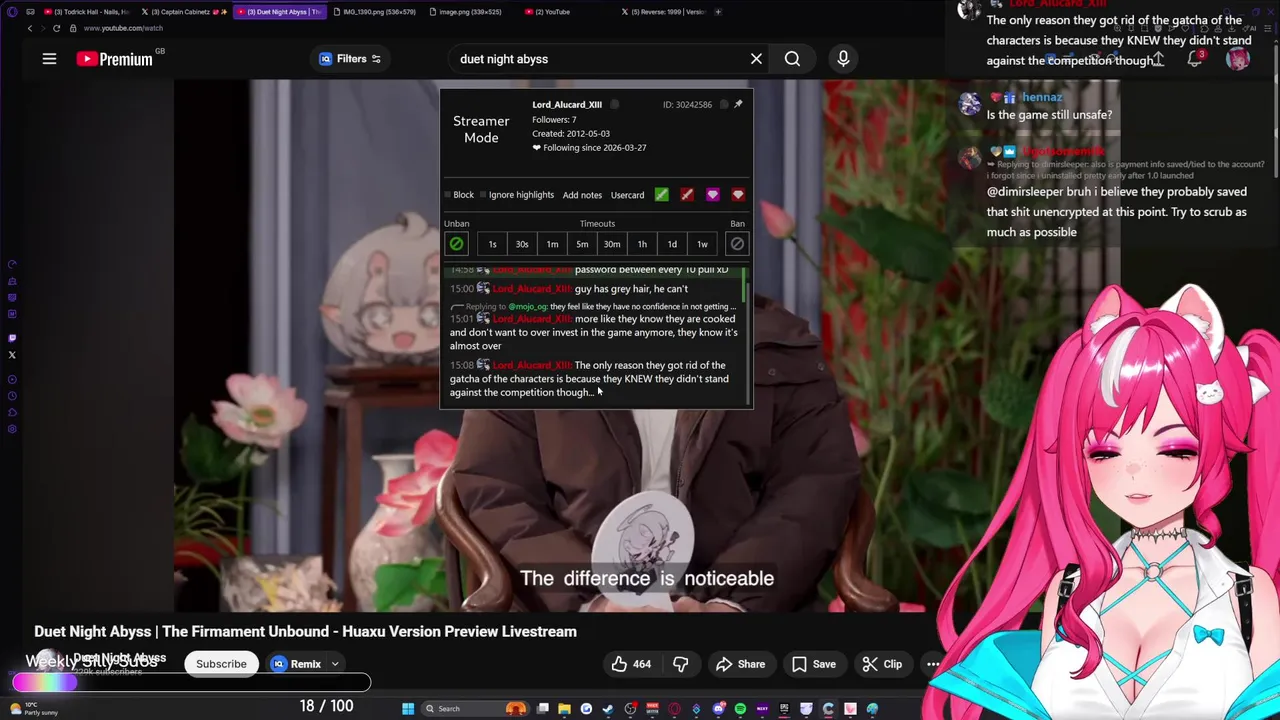This screenshot has height=720, width=1280.
Task: Click X icon in browser left sidebar
Action: pyautogui.click(x=12, y=355)
